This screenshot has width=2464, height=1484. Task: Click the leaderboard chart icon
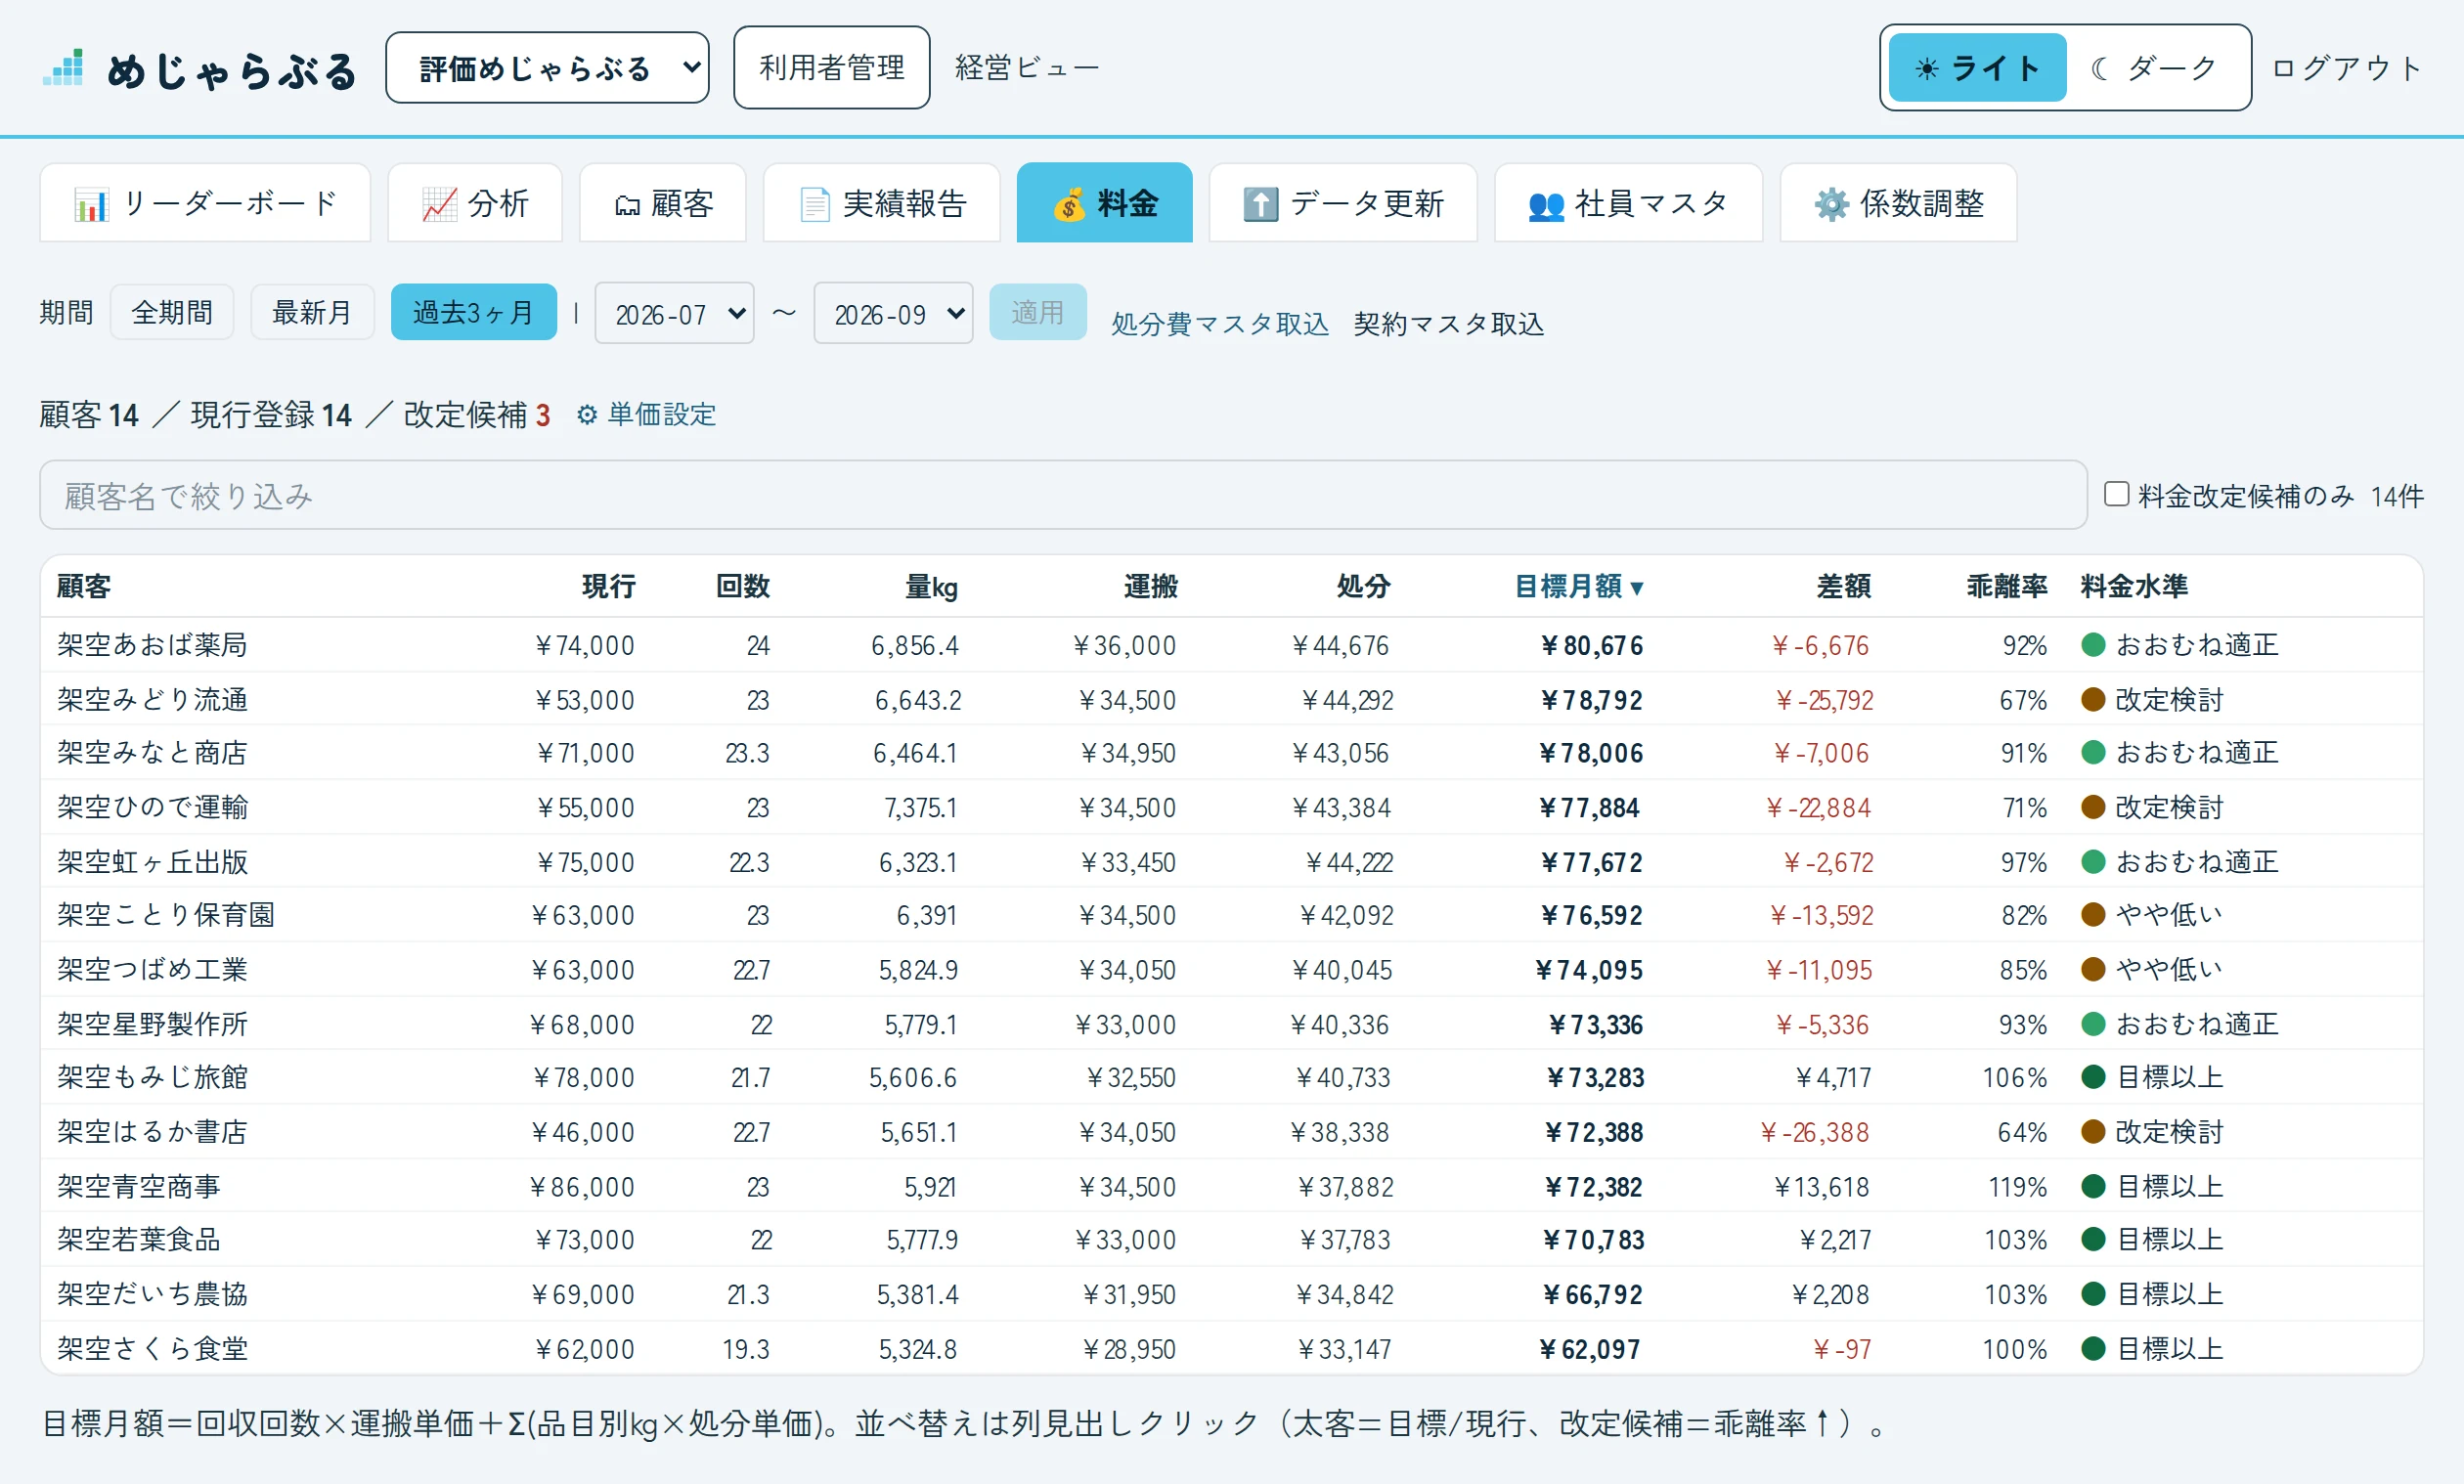point(91,204)
